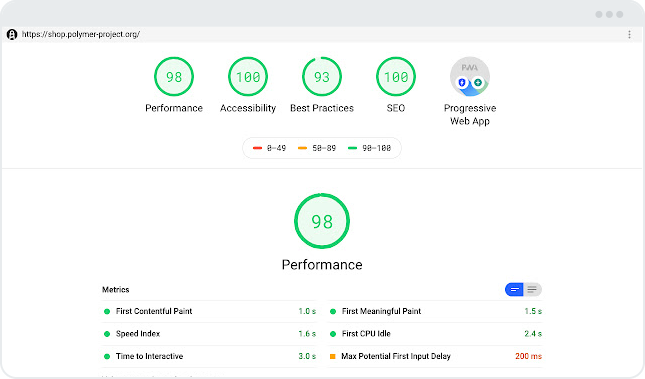This screenshot has height=379, width=645.
Task: Click green dot beside Time to Interactive
Action: click(x=107, y=356)
